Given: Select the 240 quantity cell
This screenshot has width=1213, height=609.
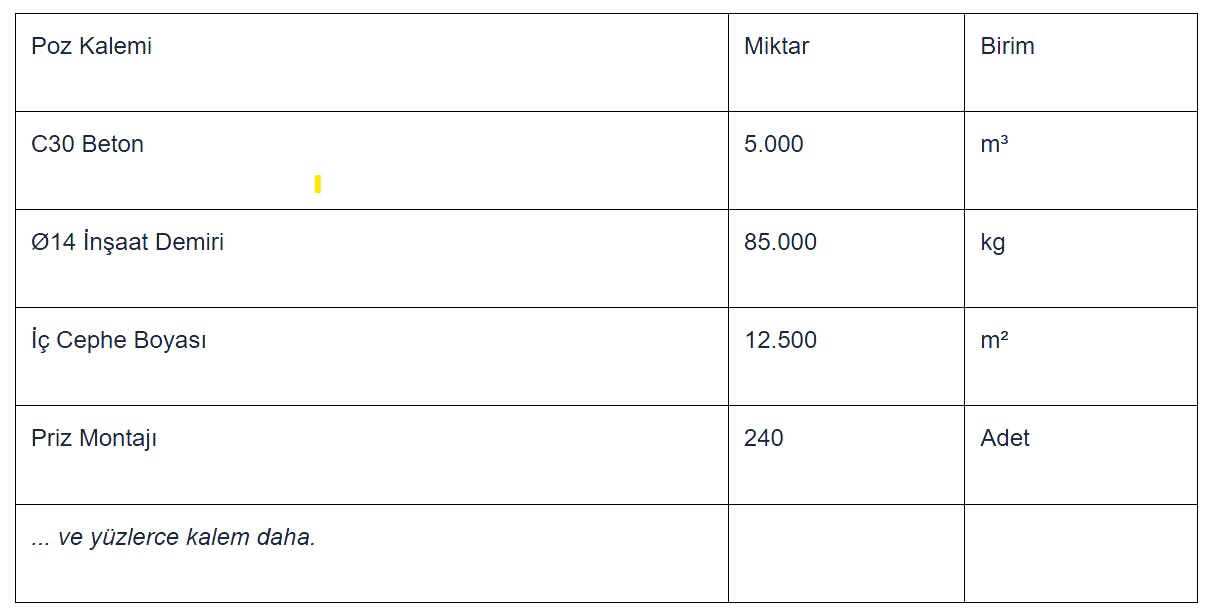Looking at the screenshot, I should [764, 438].
